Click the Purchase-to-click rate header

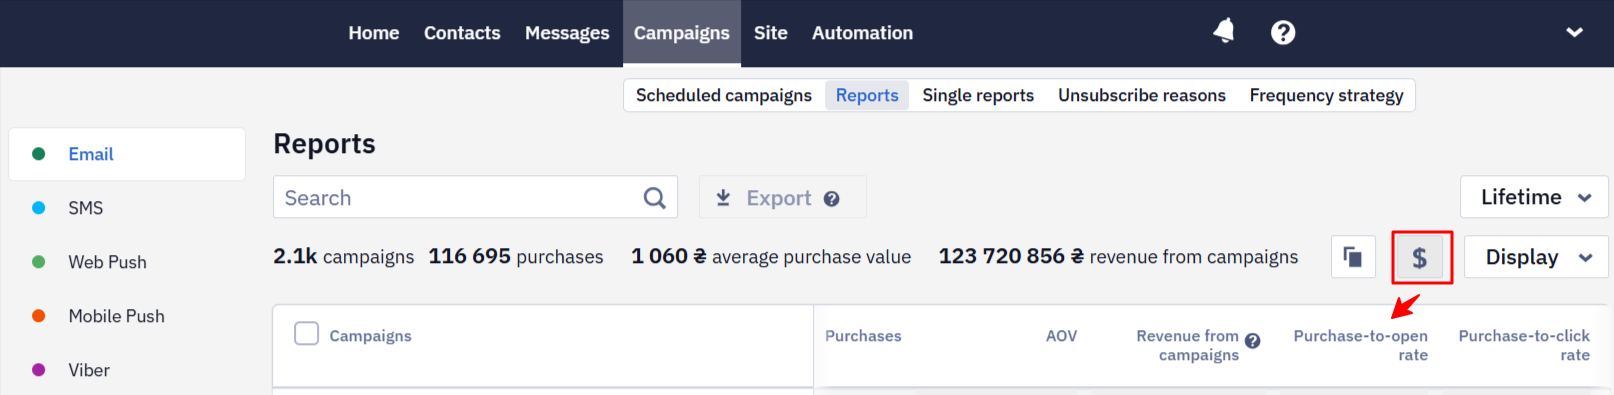coord(1524,345)
